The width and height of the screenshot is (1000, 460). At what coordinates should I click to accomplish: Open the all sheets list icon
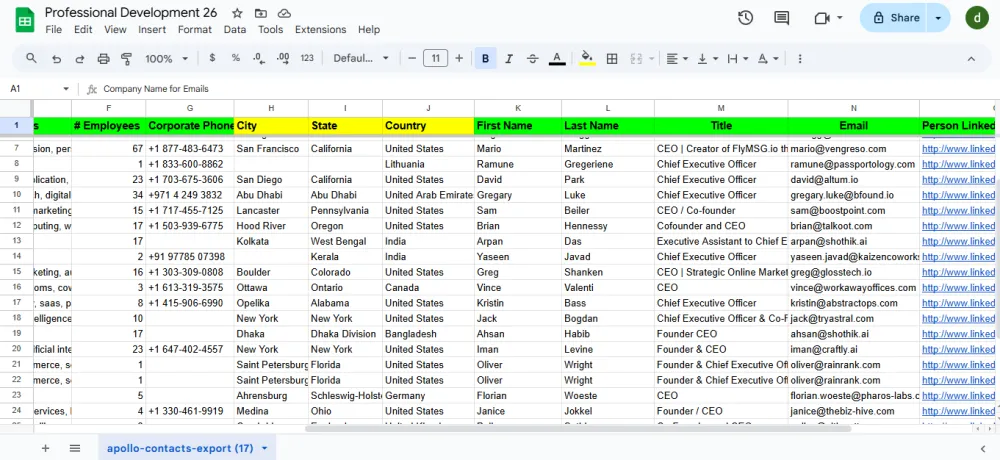(75, 449)
